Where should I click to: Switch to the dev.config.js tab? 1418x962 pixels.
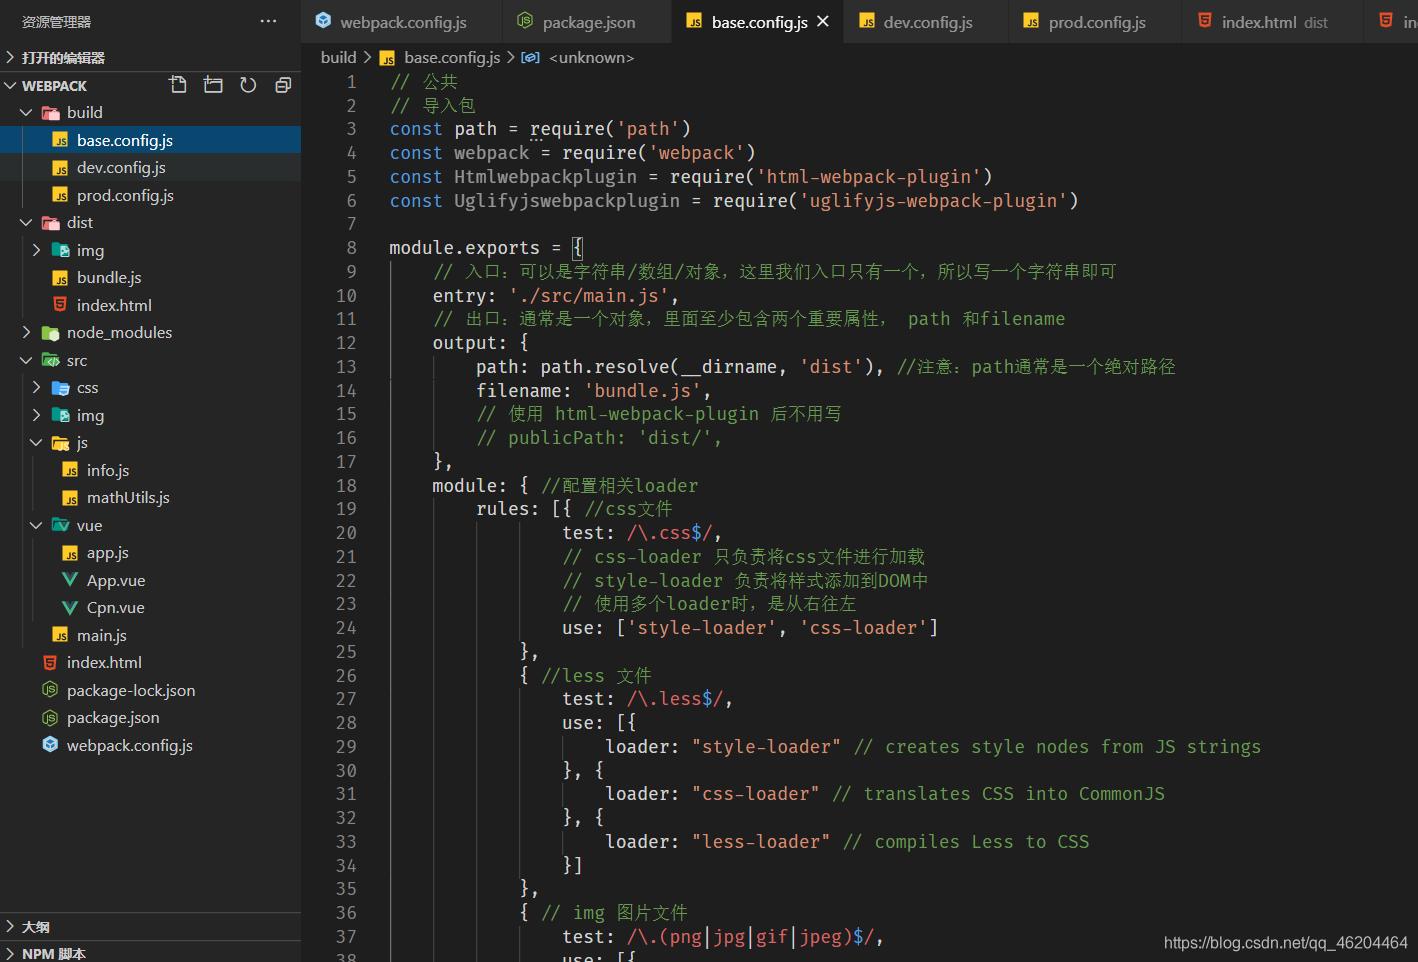[915, 21]
